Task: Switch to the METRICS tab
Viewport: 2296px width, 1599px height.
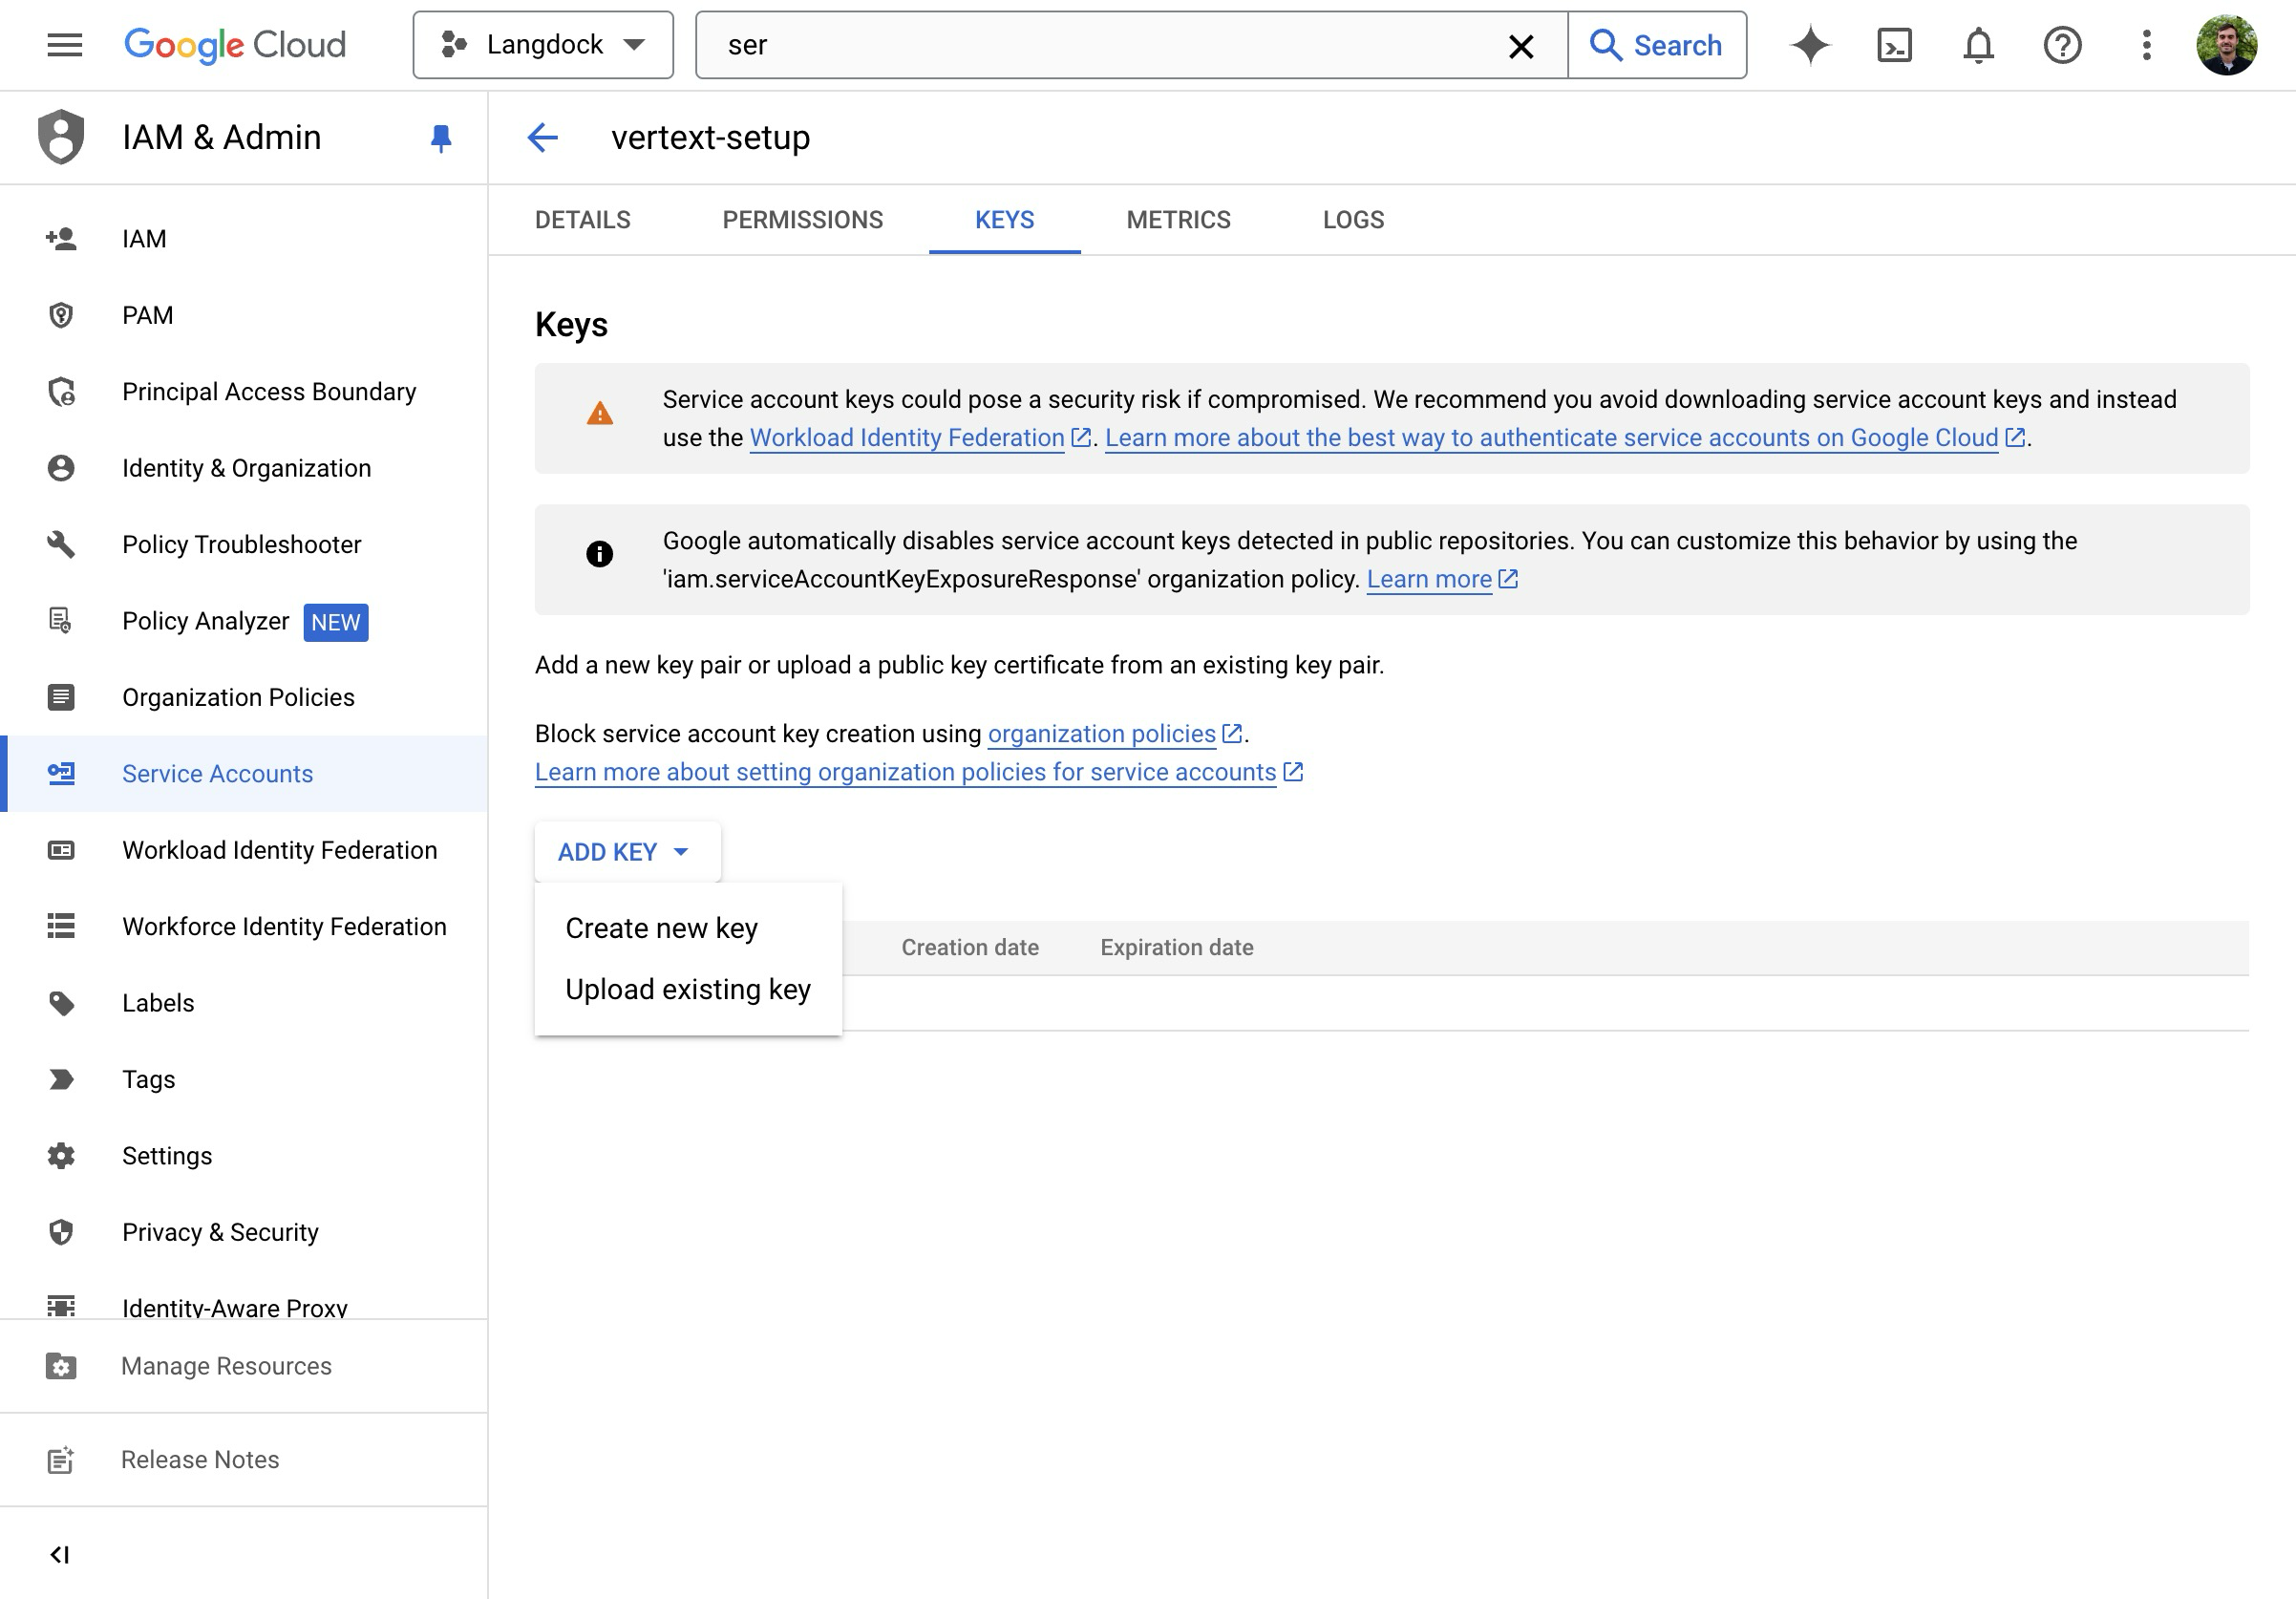Action: [1178, 220]
